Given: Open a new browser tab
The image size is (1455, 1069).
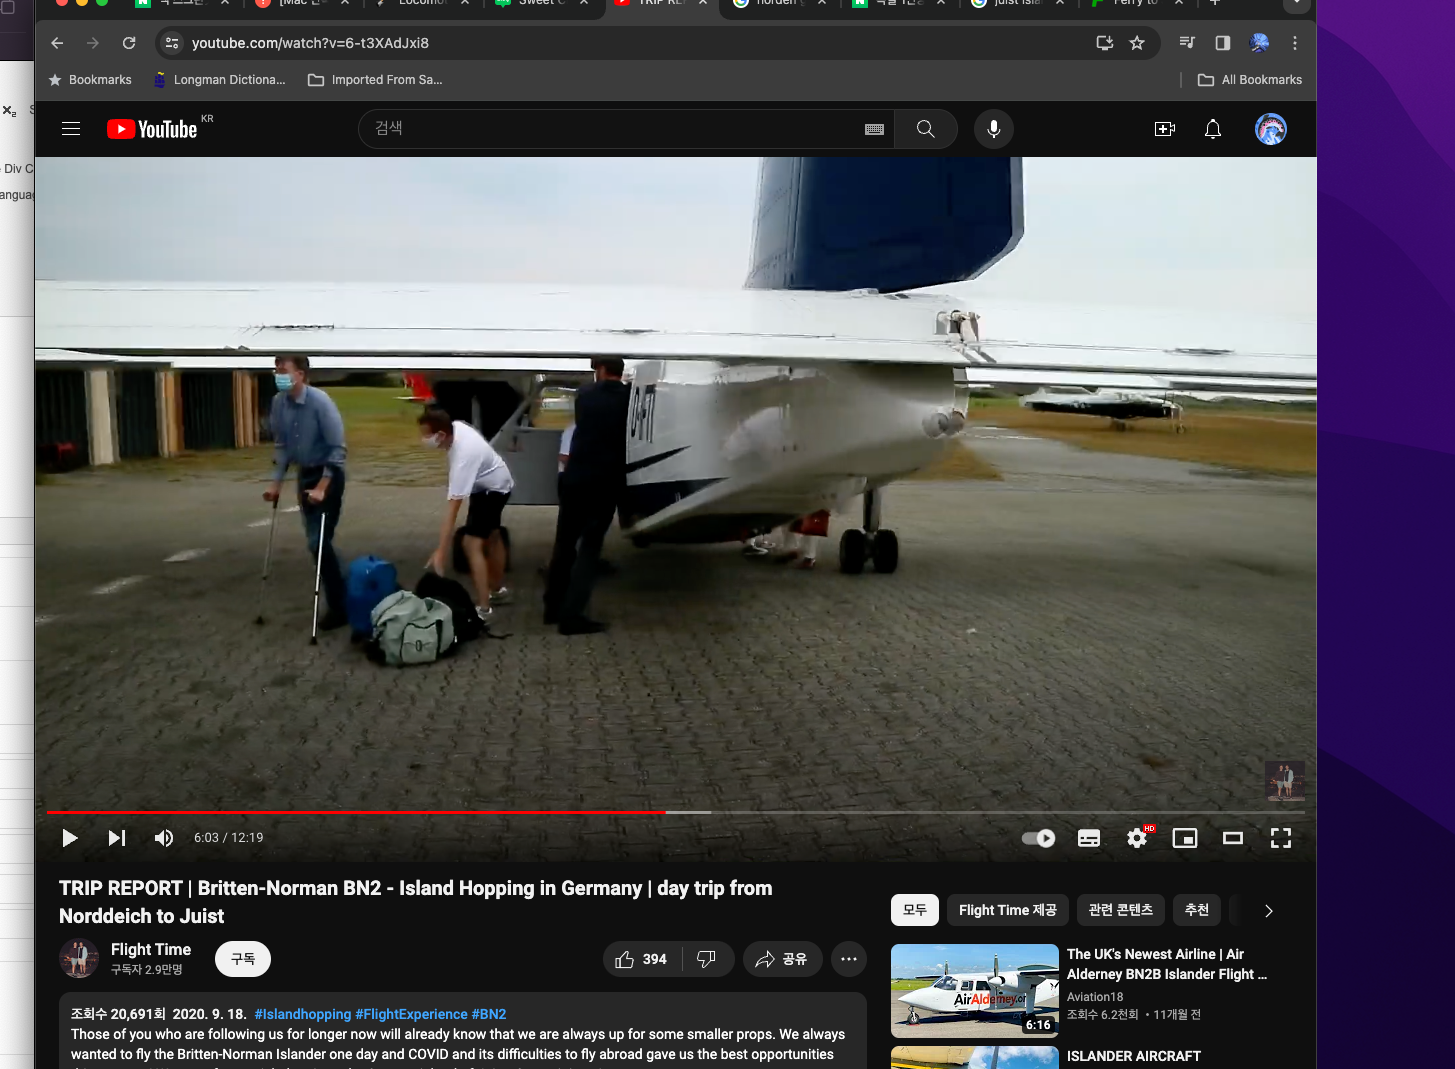Looking at the screenshot, I should tap(1215, 3).
